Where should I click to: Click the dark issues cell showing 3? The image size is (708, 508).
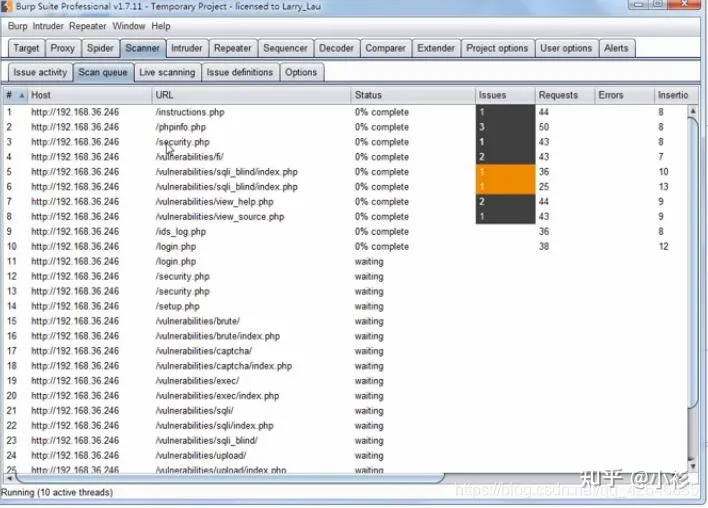(x=505, y=127)
